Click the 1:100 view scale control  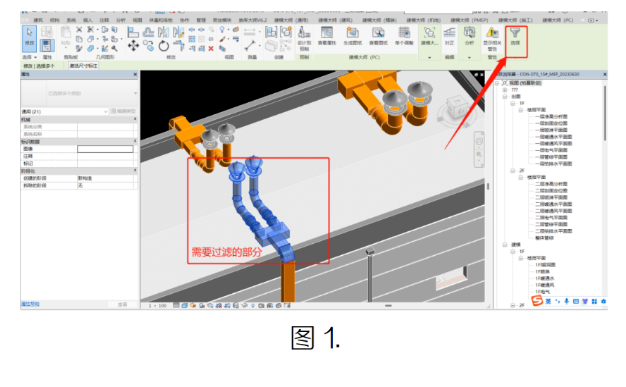157,306
